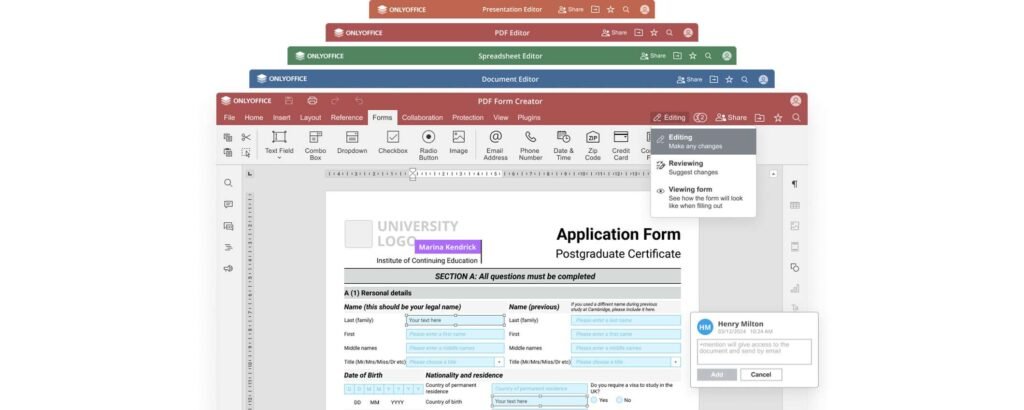Switch to the Home tab
Viewport: 1024px width, 410px height.
pyautogui.click(x=253, y=118)
